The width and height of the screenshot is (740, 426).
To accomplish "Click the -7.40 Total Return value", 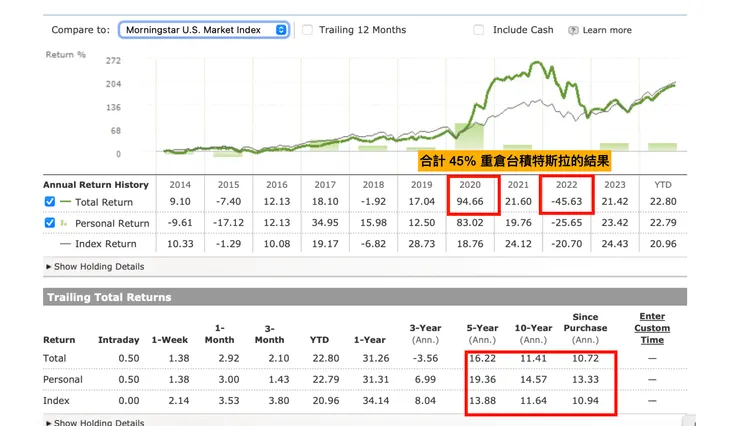I will (228, 201).
